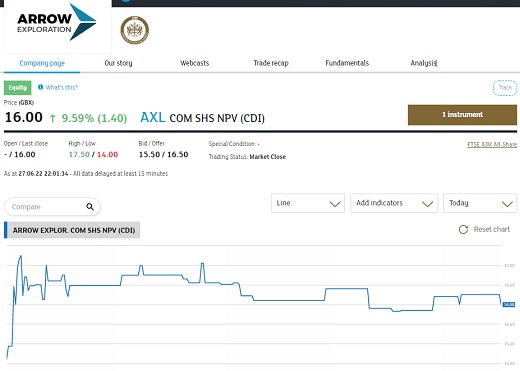Click the info icon beside What's this?
The image size is (520, 371).
[x=40, y=87]
